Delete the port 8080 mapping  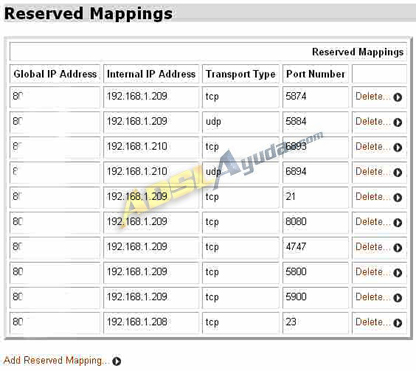point(372,222)
